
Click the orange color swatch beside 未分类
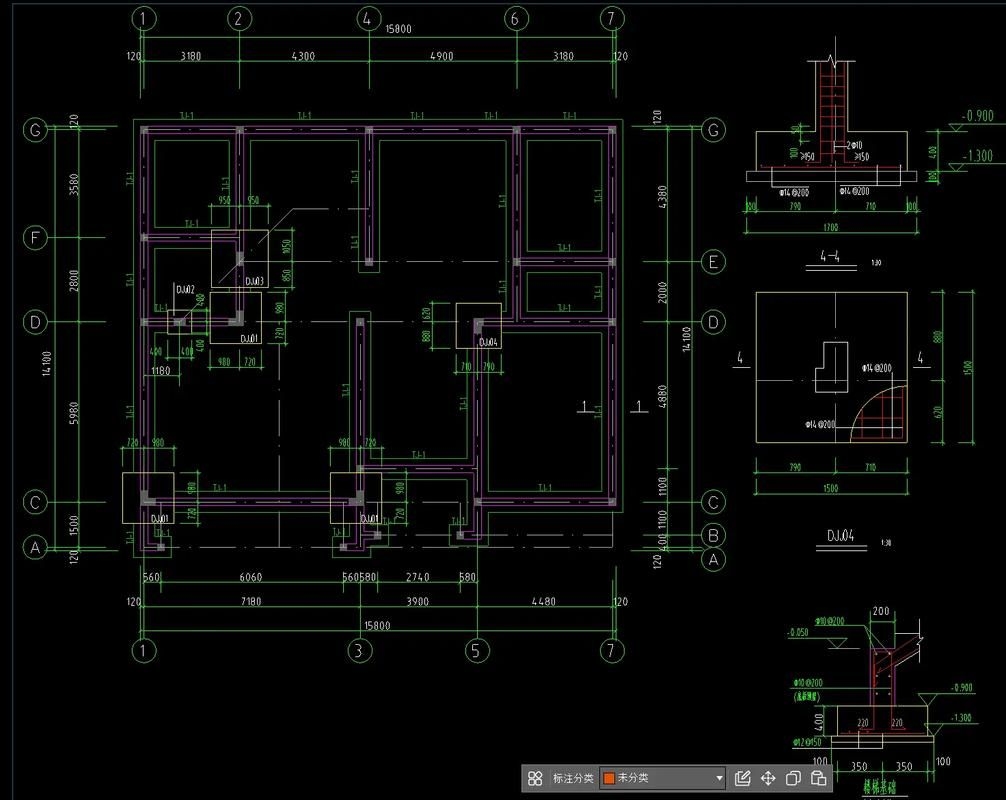tap(608, 778)
